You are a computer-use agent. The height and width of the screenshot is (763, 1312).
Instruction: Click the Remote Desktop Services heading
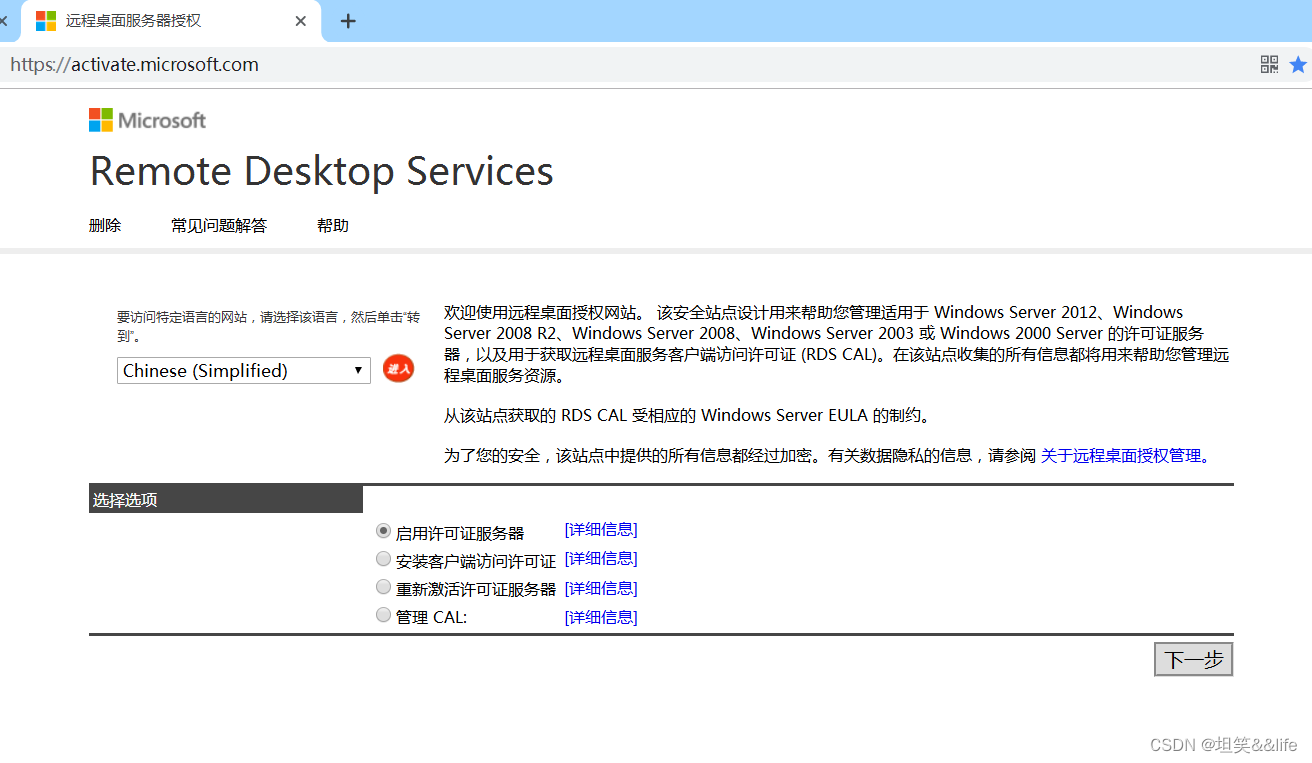click(x=322, y=171)
